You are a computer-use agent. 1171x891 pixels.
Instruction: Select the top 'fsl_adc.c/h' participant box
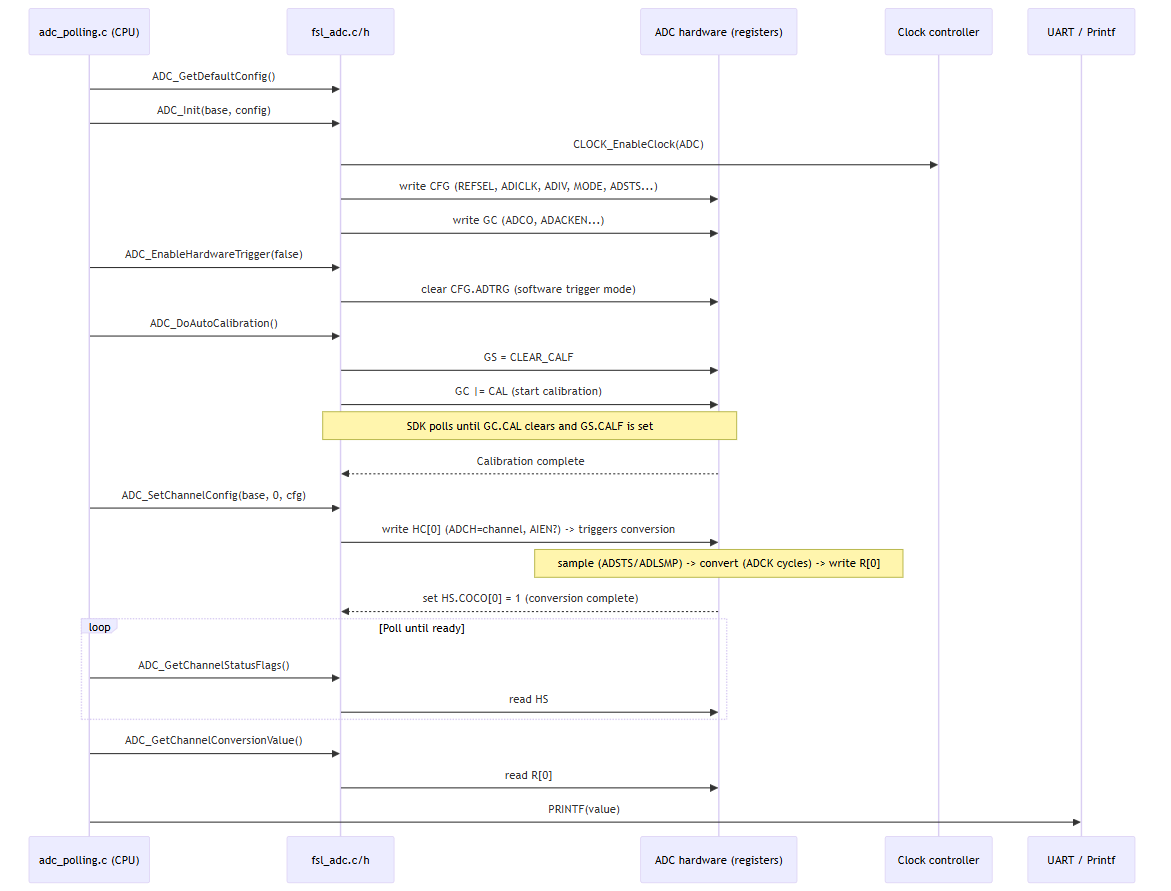click(340, 32)
